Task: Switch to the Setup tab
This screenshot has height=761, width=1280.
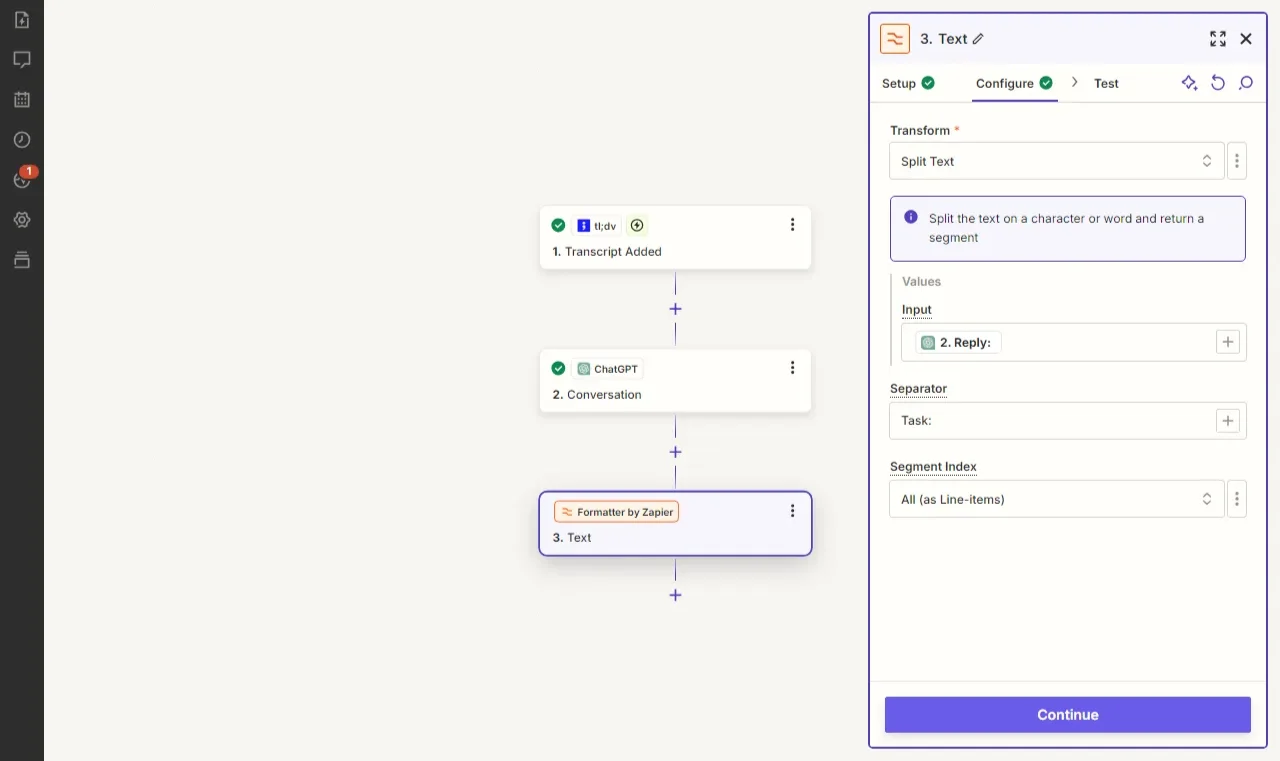Action: (x=908, y=83)
